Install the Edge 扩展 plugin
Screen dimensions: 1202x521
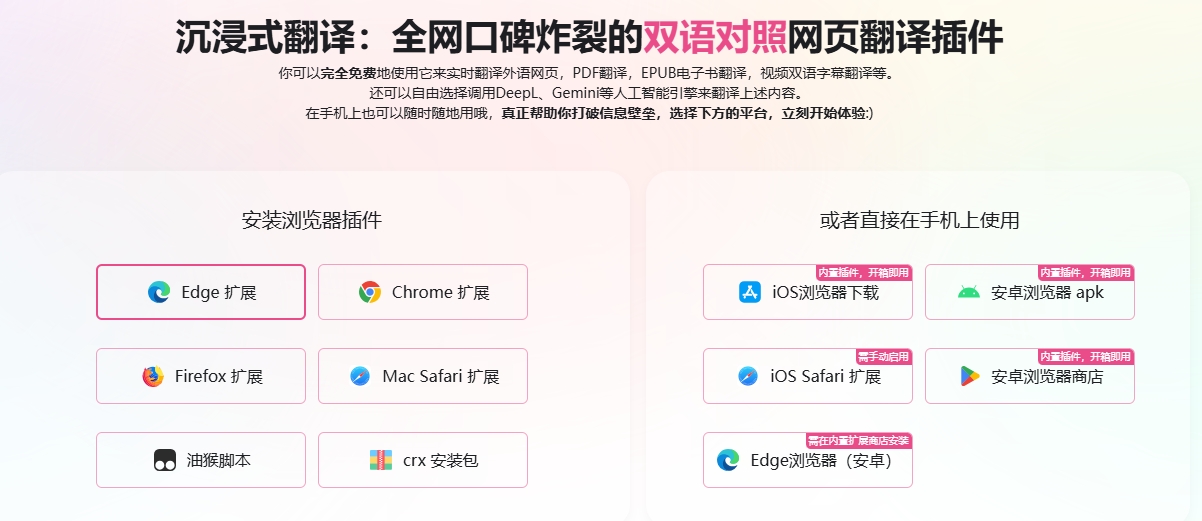coord(201,292)
